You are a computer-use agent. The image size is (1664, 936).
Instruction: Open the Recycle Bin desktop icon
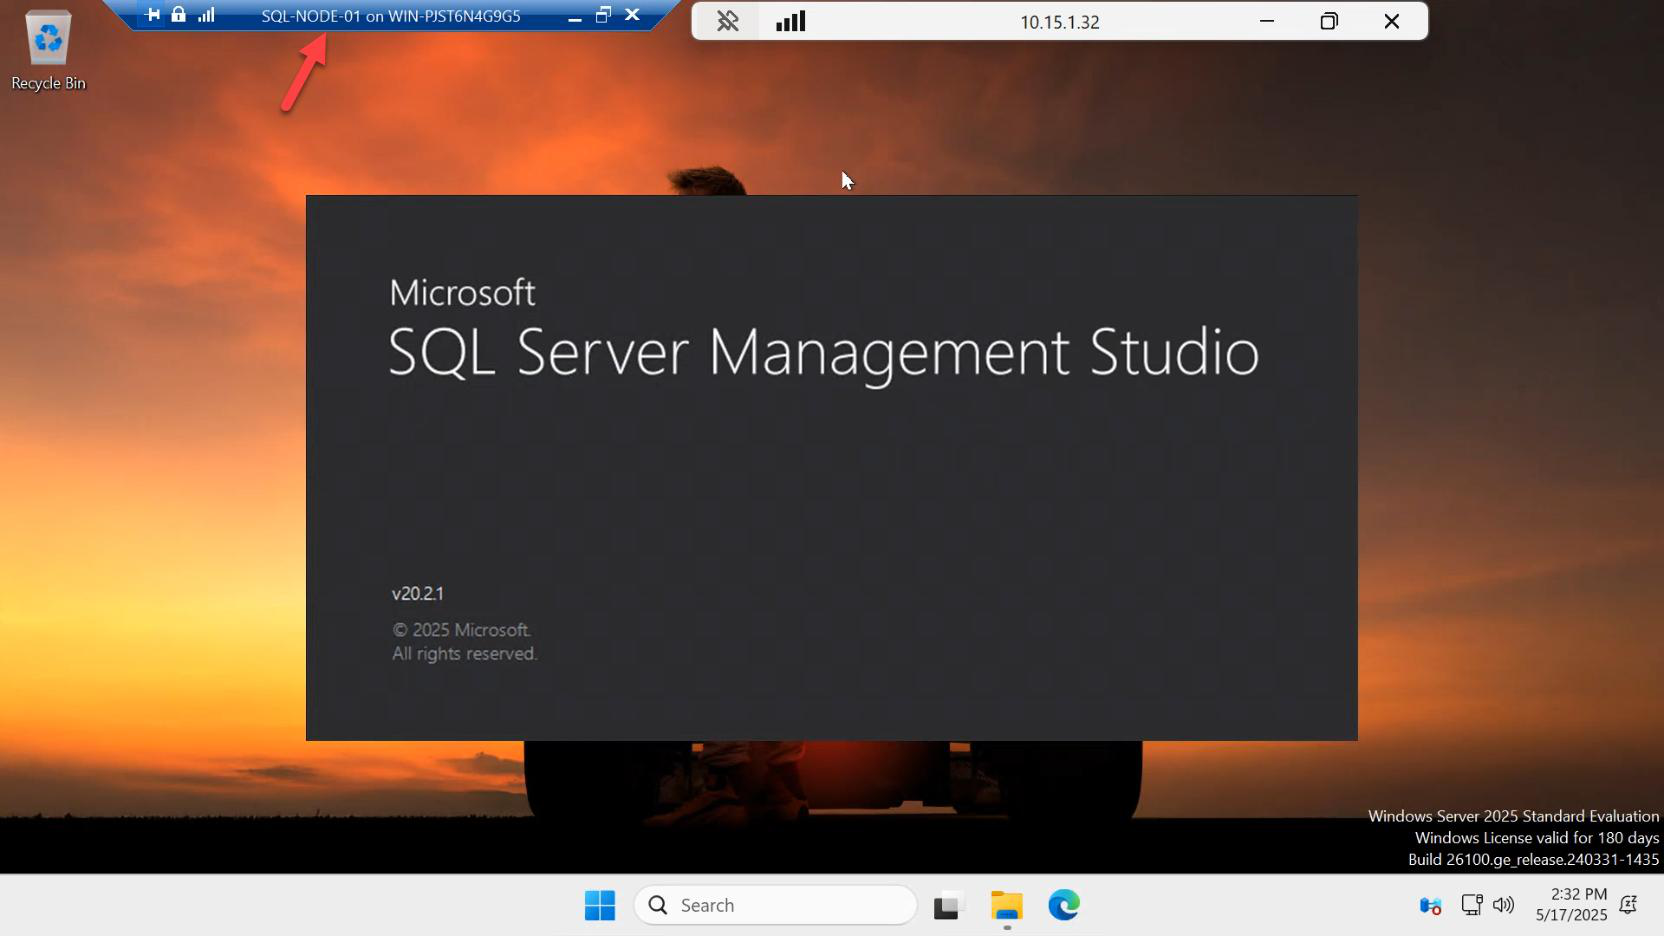point(48,50)
